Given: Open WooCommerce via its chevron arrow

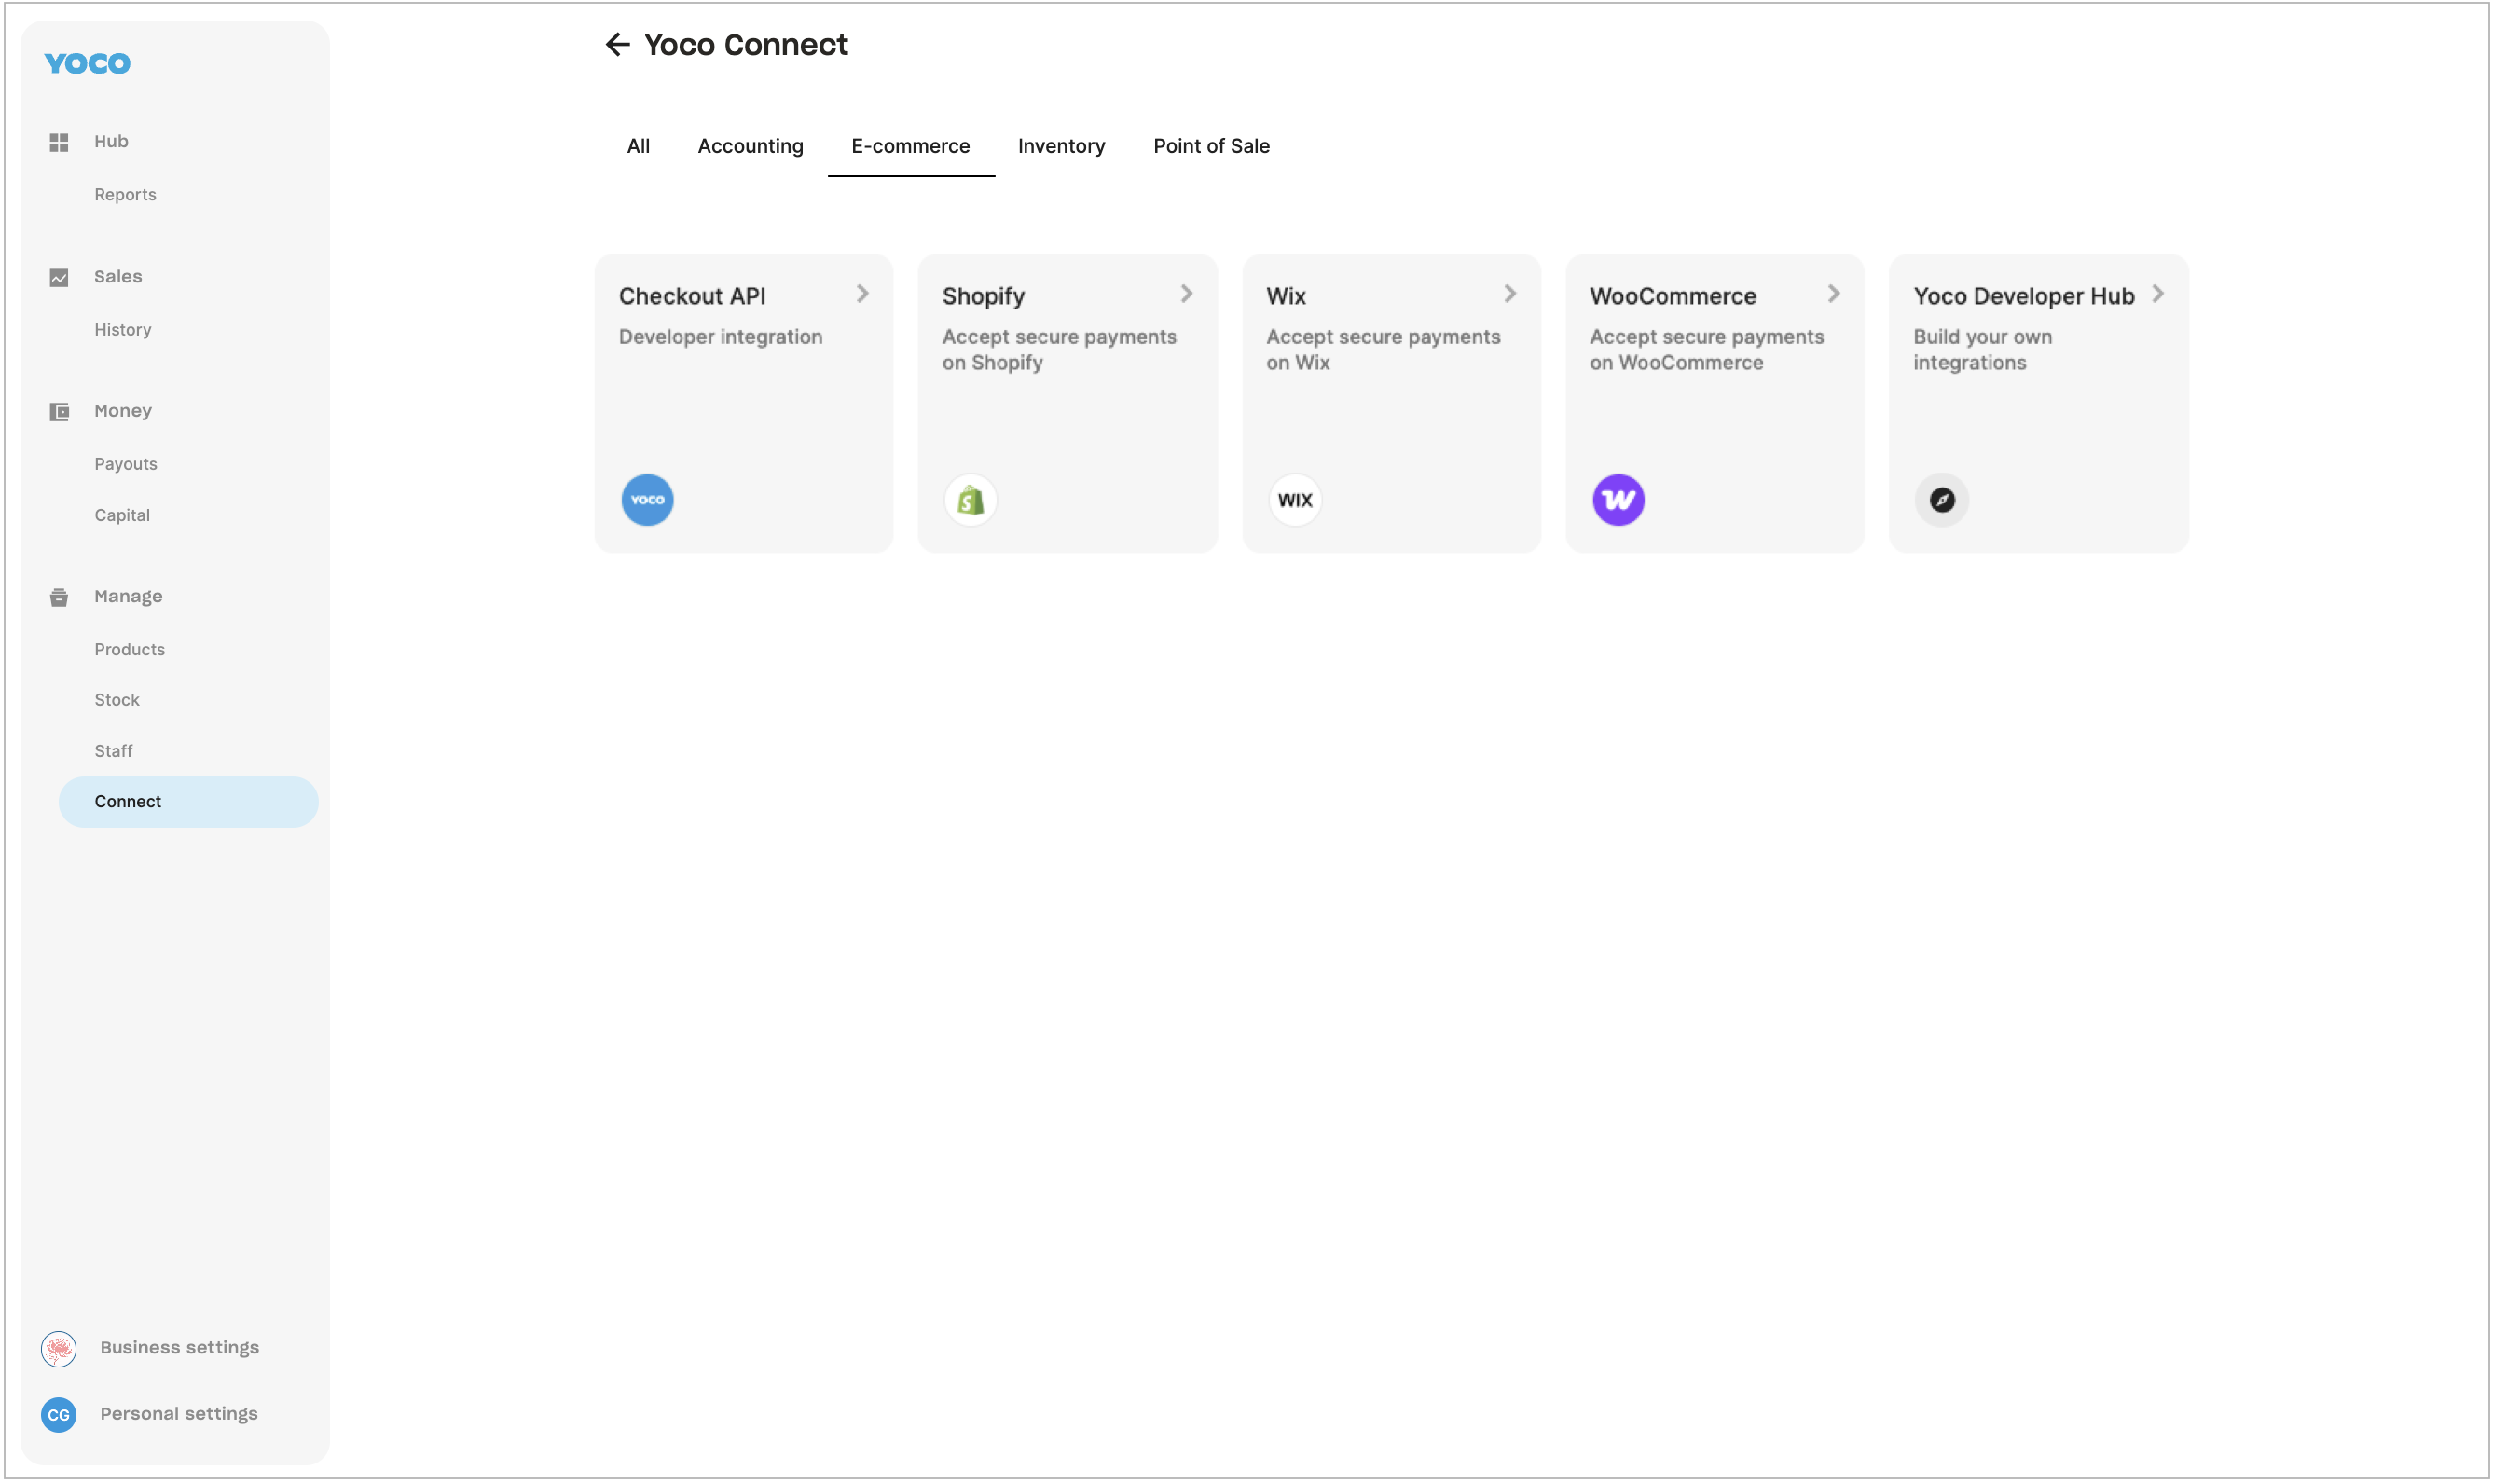Looking at the screenshot, I should point(1833,294).
